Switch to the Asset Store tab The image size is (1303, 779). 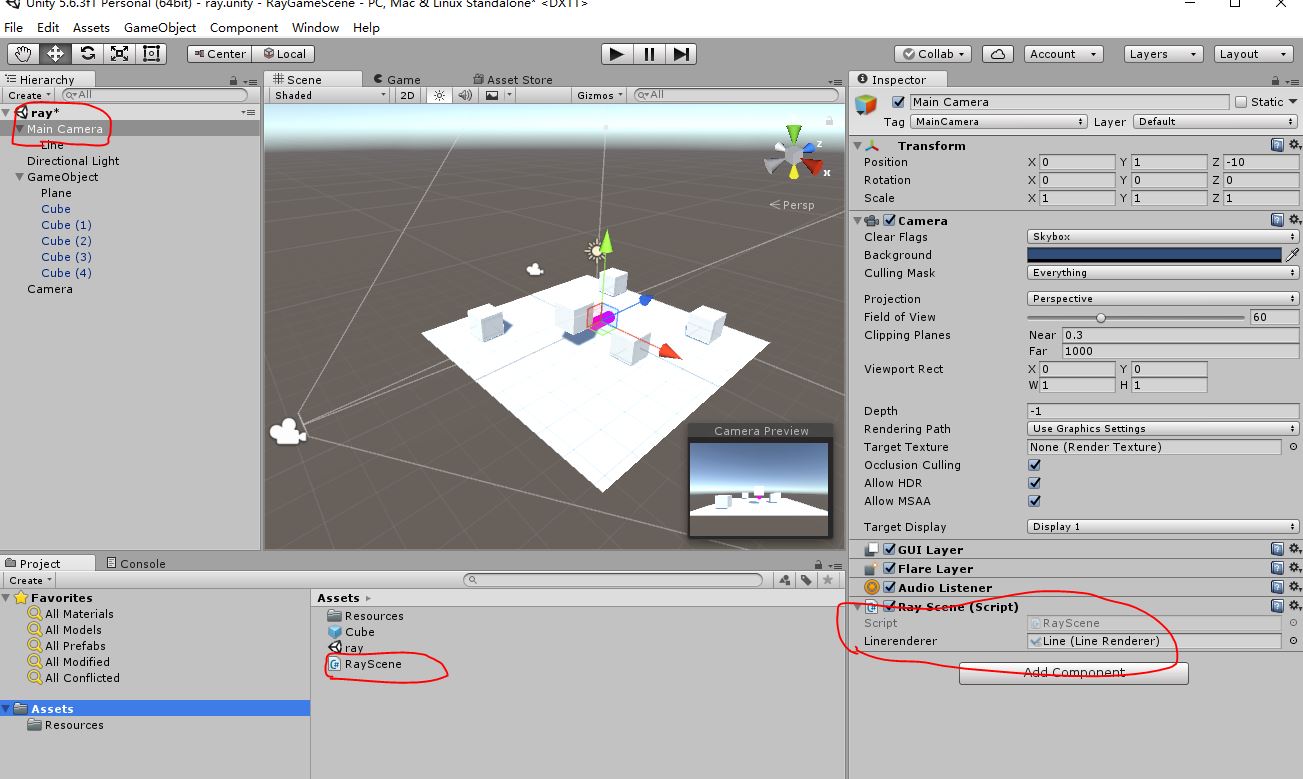tap(513, 79)
